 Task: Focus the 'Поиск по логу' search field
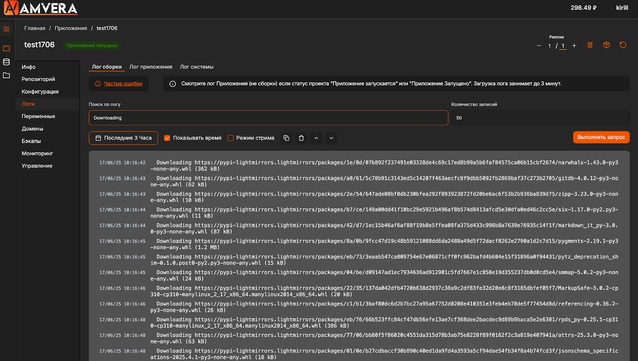click(x=269, y=118)
